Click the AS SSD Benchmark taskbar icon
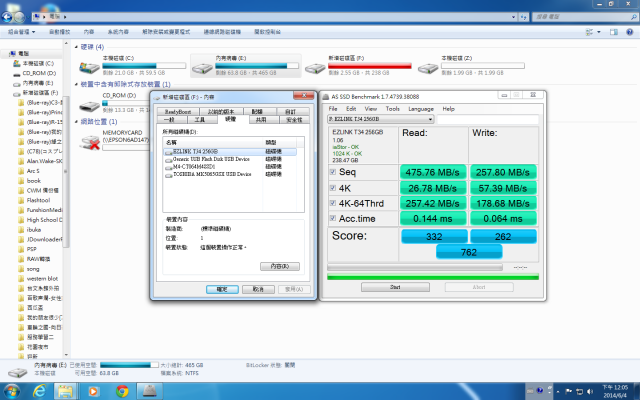The image size is (640, 400). 149,391
